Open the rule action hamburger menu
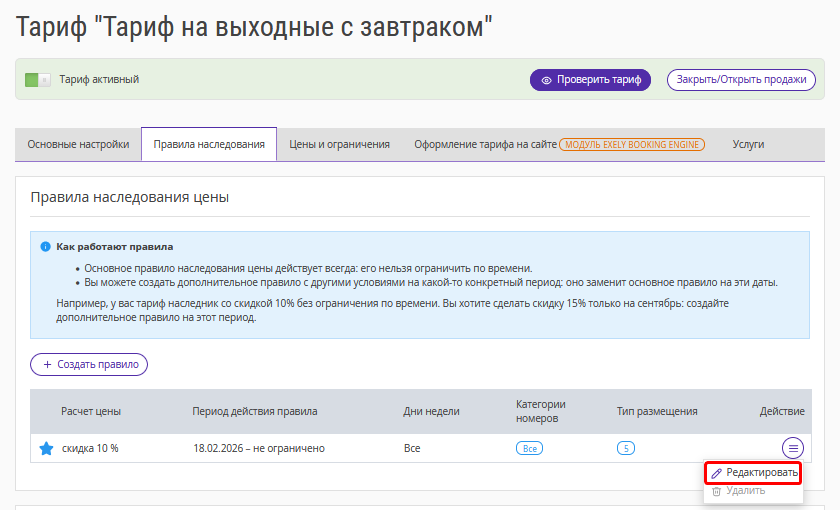 792,448
